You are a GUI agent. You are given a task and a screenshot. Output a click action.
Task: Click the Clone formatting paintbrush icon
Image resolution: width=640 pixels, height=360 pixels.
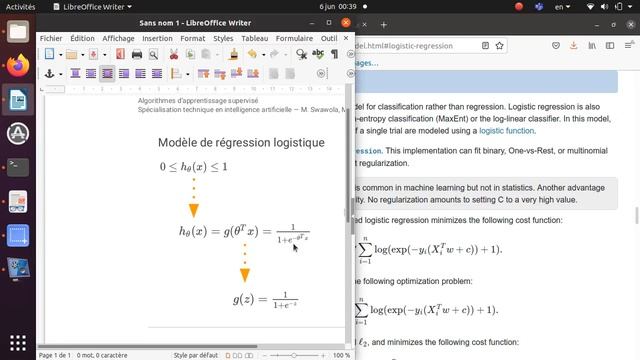coord(233,53)
